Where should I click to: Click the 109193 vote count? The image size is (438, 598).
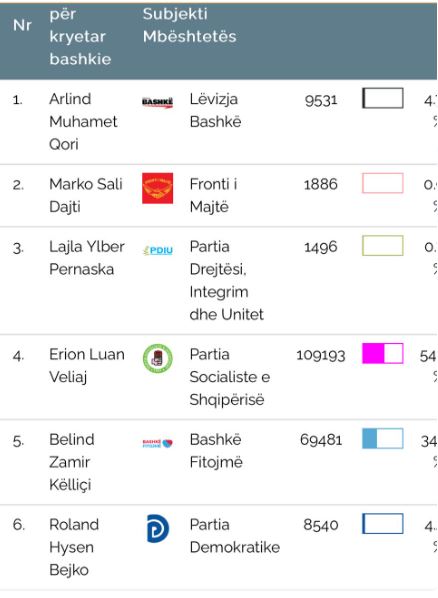coord(320,355)
